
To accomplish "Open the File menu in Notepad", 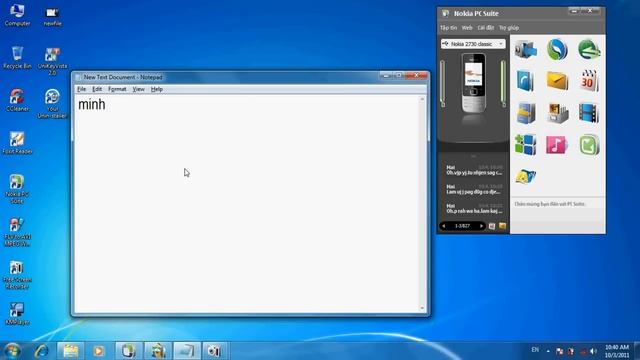I will point(82,89).
